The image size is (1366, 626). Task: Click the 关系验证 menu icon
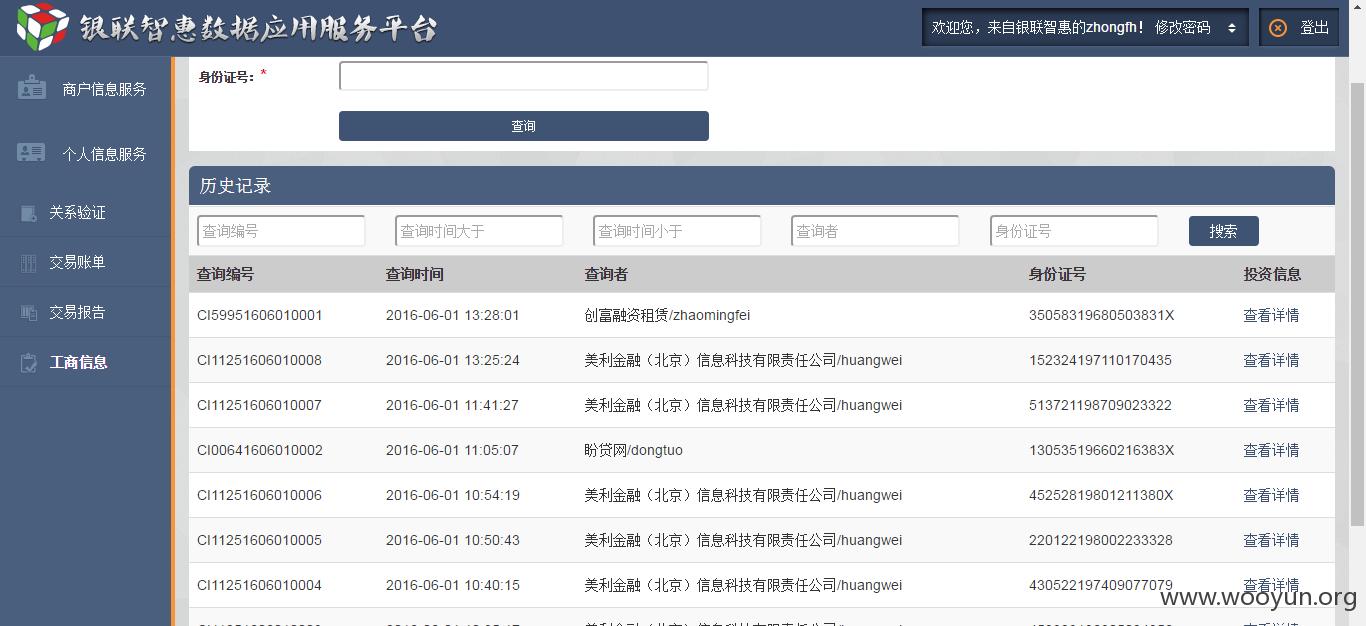point(29,213)
